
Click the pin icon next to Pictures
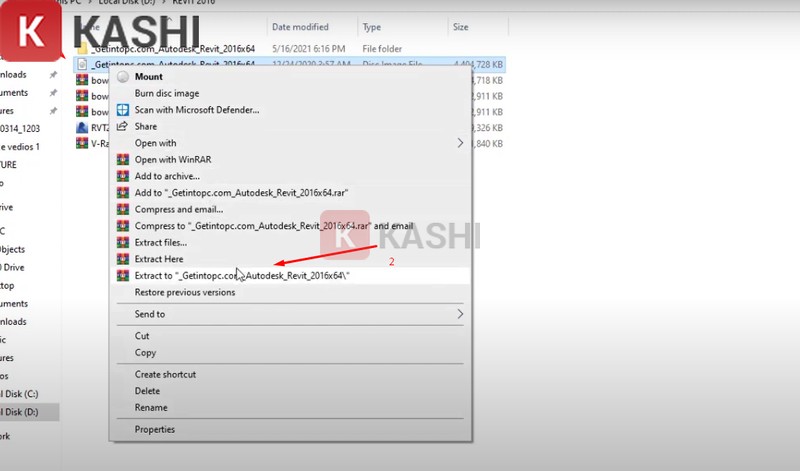tap(53, 111)
